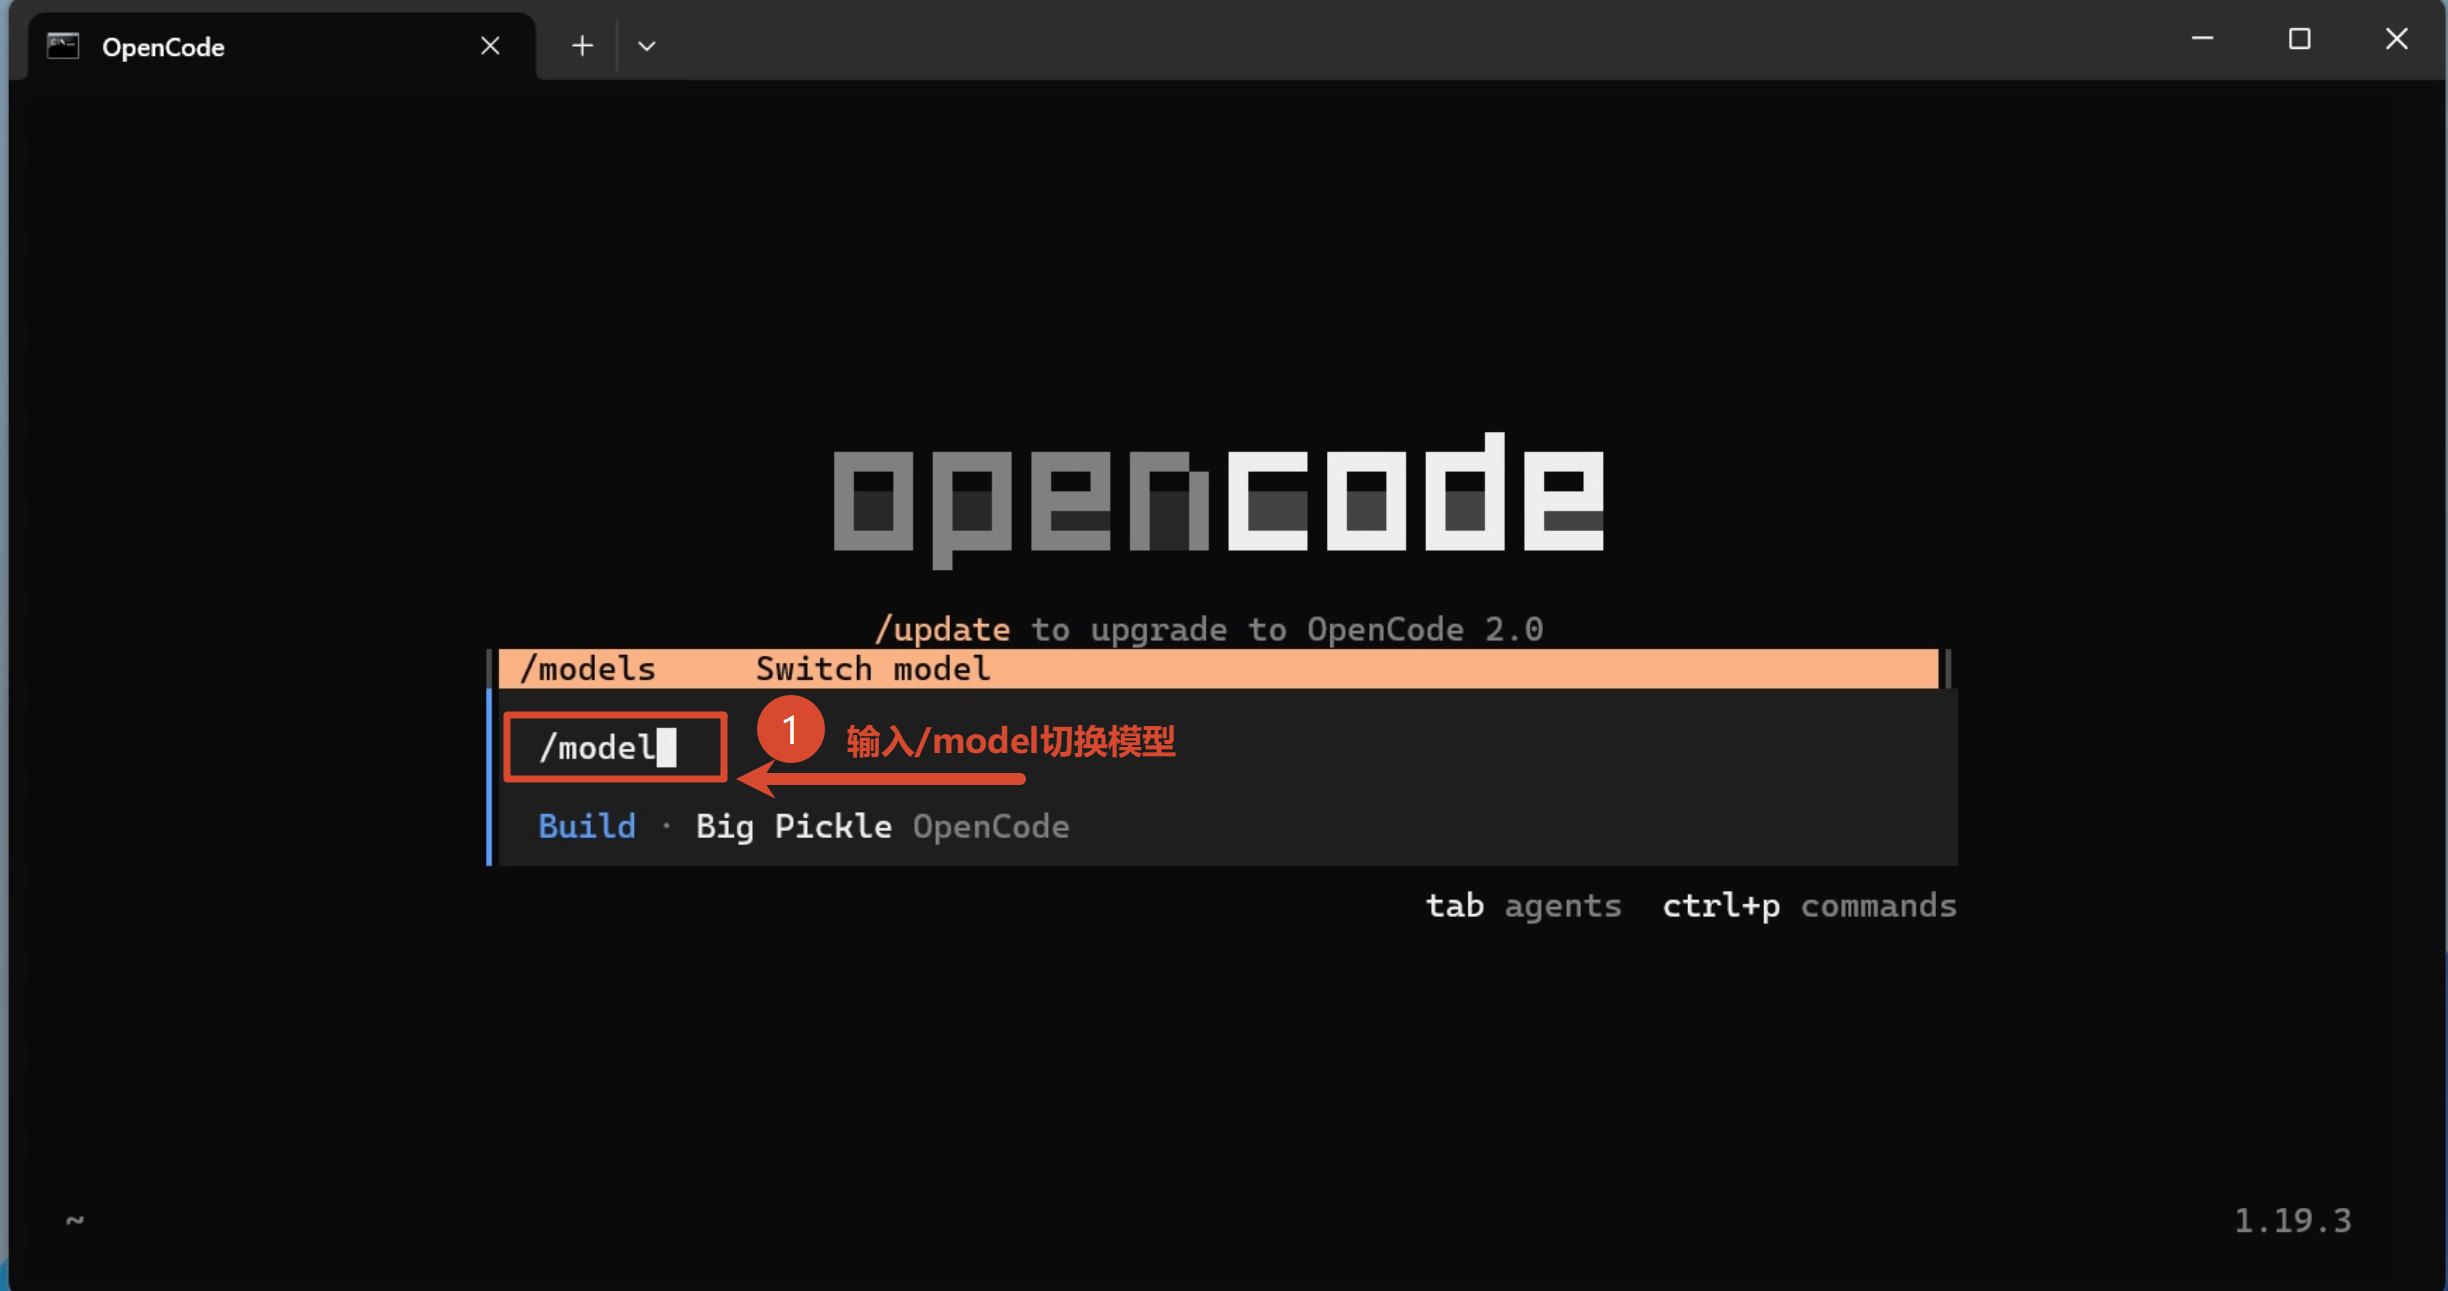The image size is (2448, 1291).
Task: Choose the /models Switch model suggestion
Action: [x=1218, y=668]
